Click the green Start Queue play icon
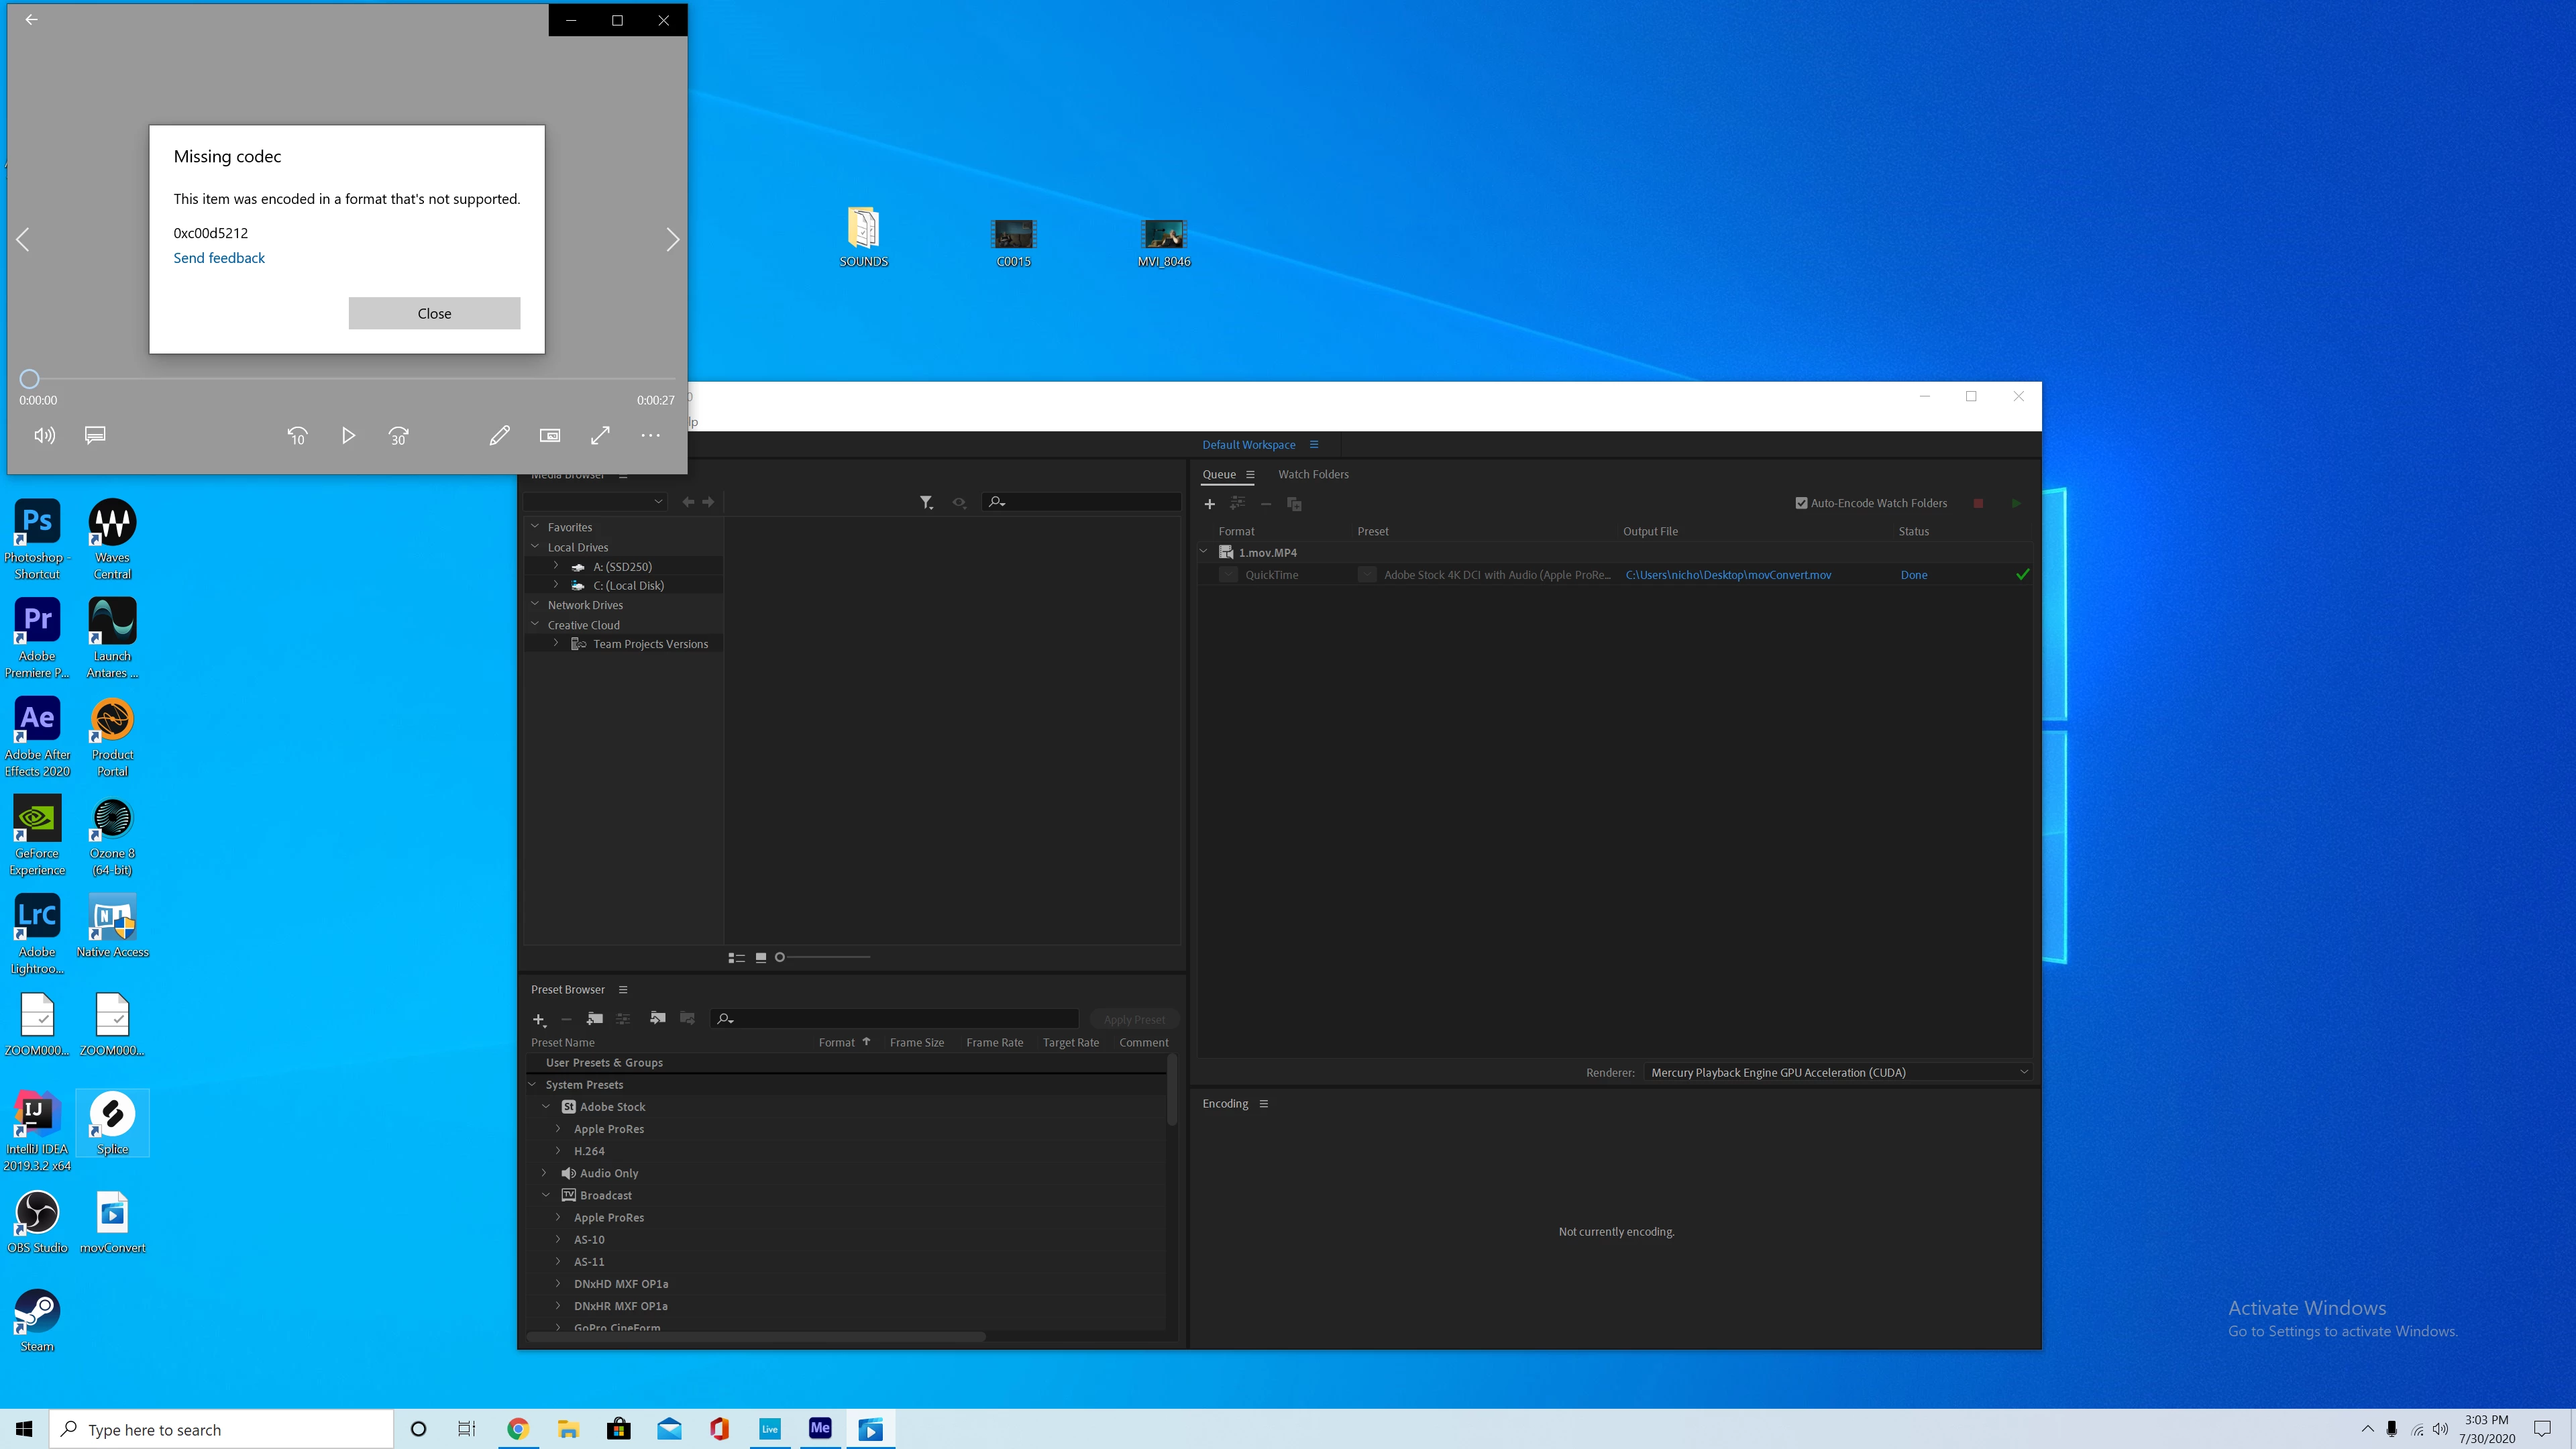This screenshot has width=2576, height=1449. click(2016, 503)
